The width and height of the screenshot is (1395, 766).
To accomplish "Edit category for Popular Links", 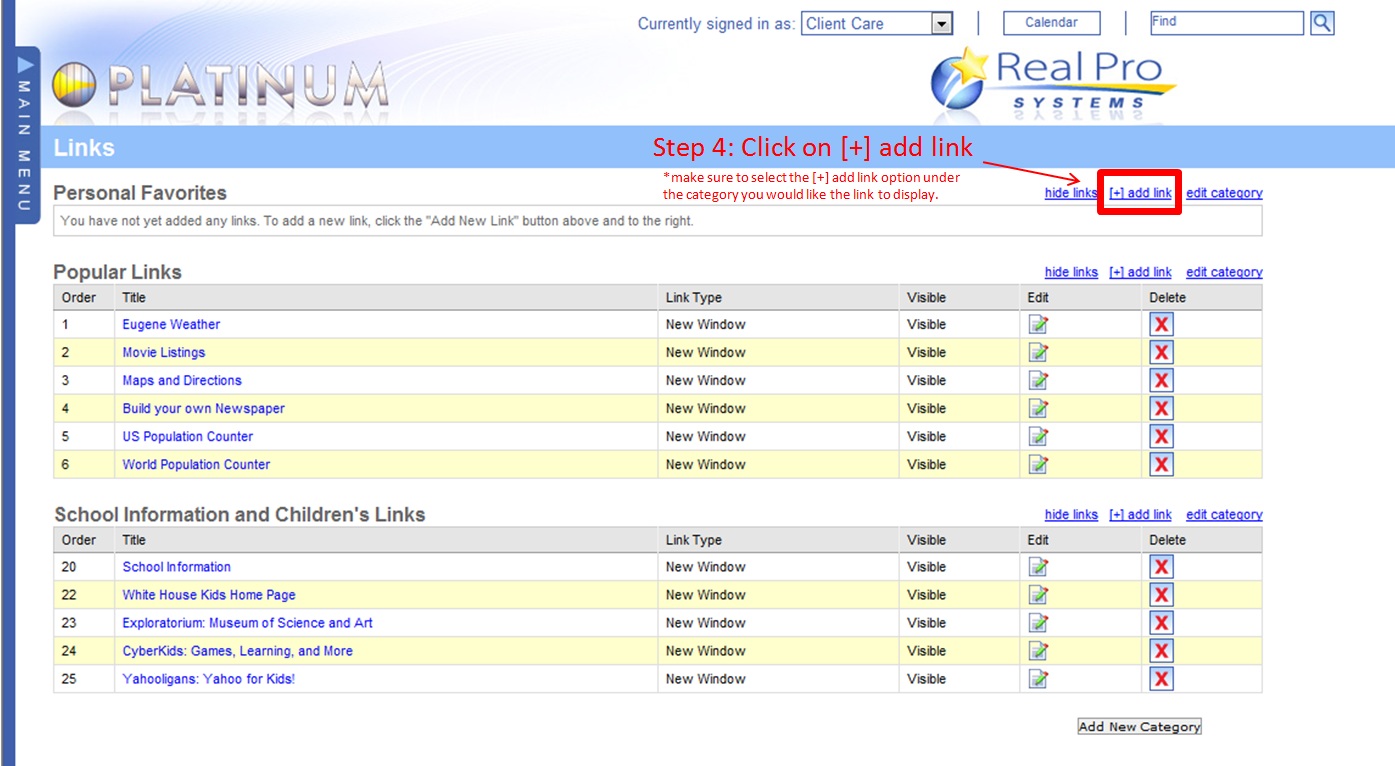I will [1224, 272].
